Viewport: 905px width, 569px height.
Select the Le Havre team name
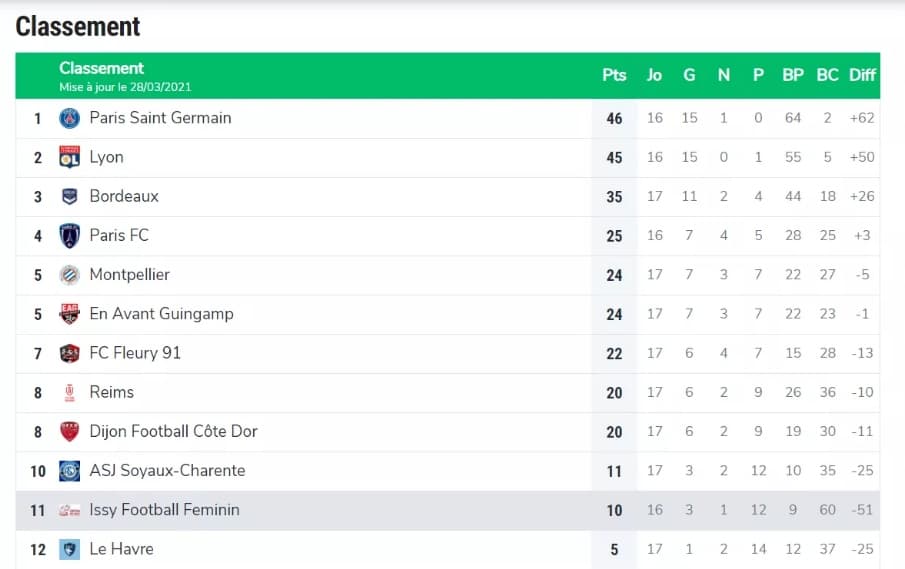pyautogui.click(x=121, y=549)
